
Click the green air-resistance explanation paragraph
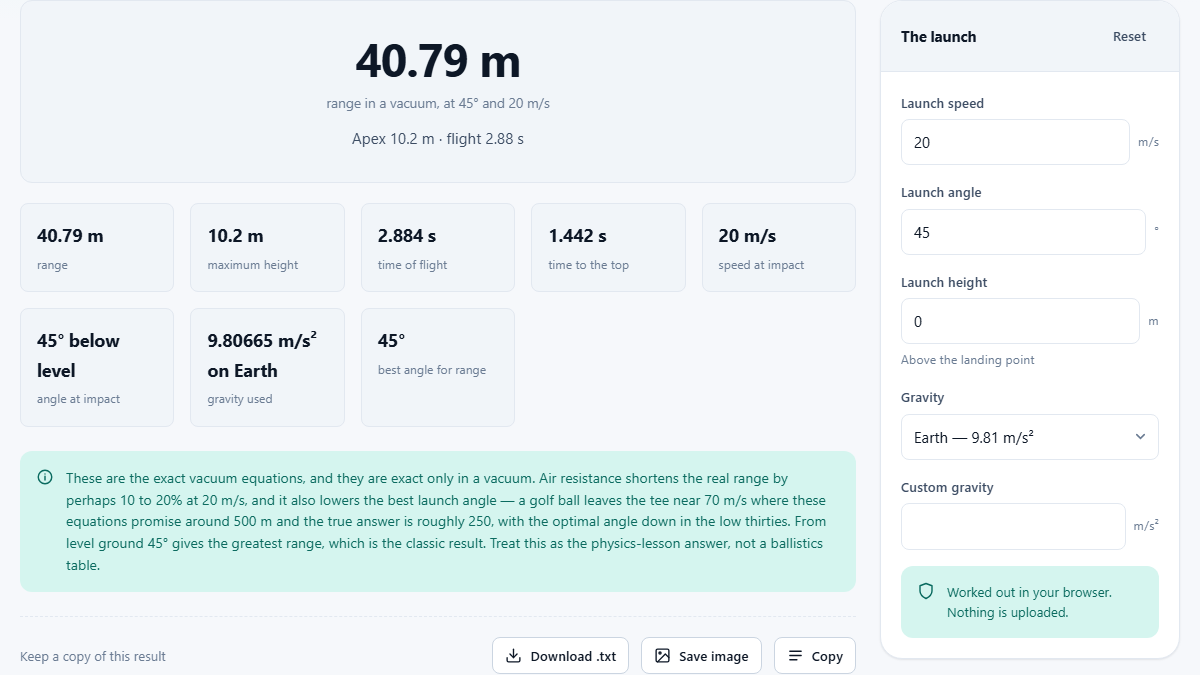pyautogui.click(x=446, y=522)
